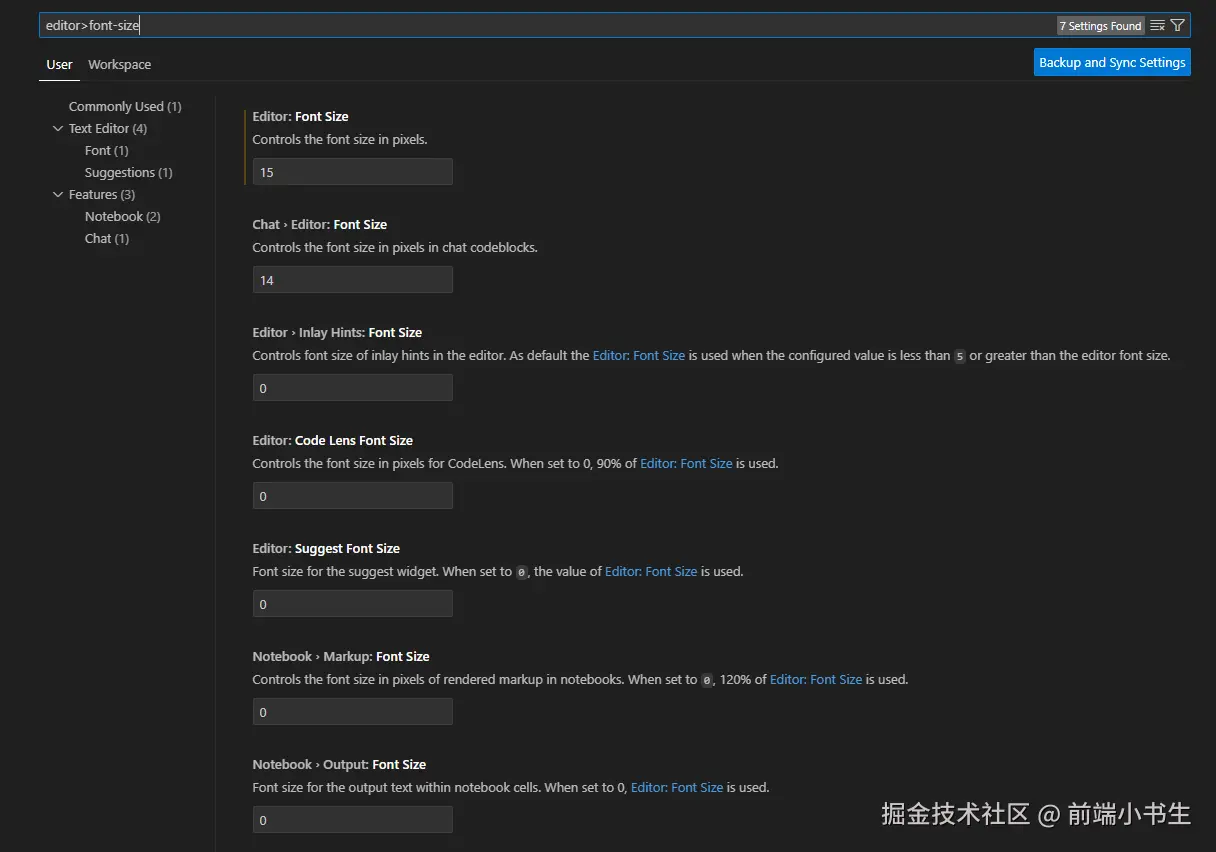The height and width of the screenshot is (852, 1216).
Task: Switch to the Workspace settings tab
Action: [119, 64]
